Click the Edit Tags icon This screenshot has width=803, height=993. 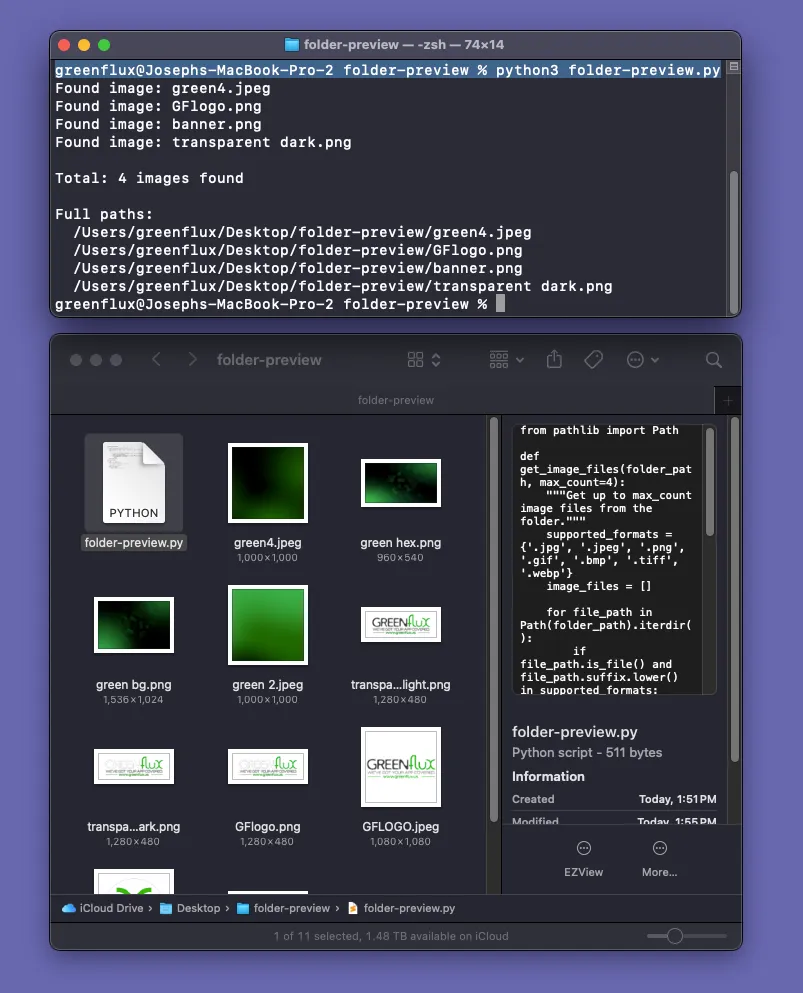pos(593,360)
